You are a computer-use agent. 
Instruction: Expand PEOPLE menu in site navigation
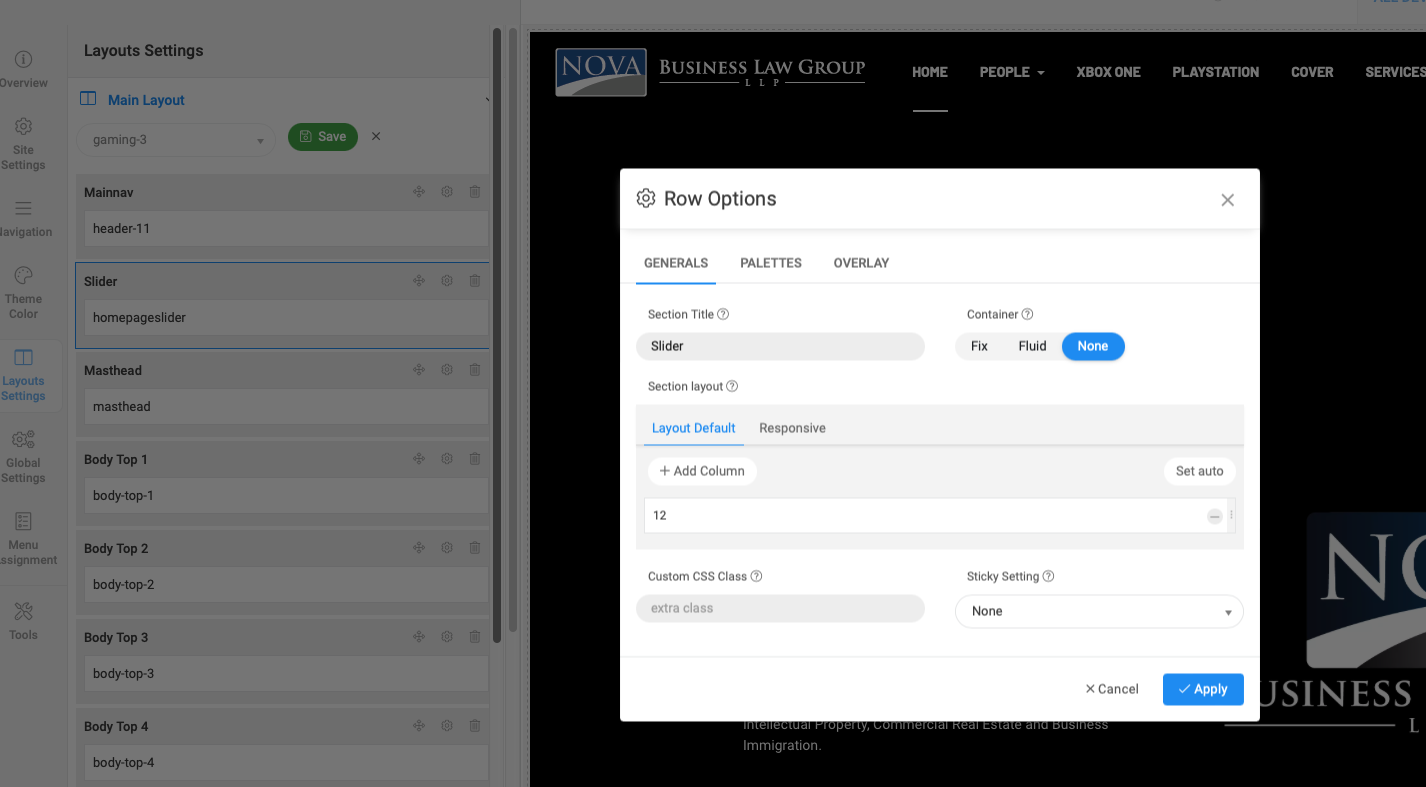(1011, 72)
